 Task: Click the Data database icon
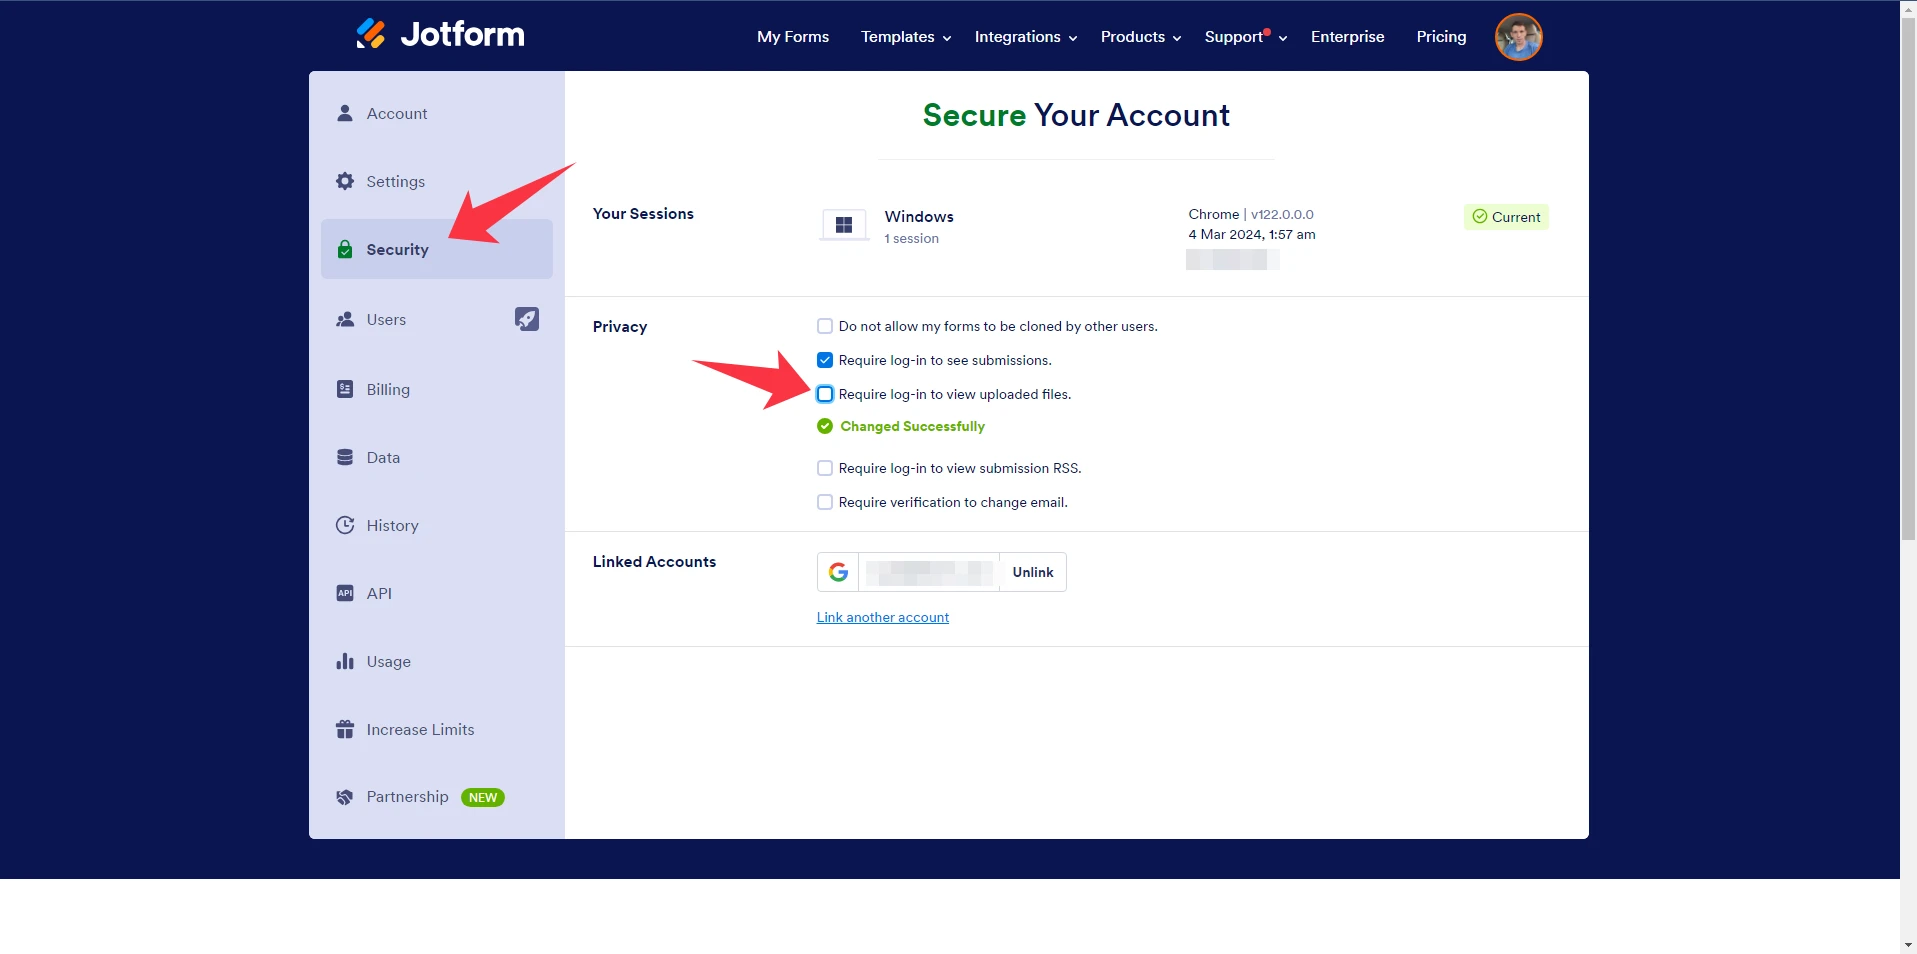pyautogui.click(x=345, y=457)
